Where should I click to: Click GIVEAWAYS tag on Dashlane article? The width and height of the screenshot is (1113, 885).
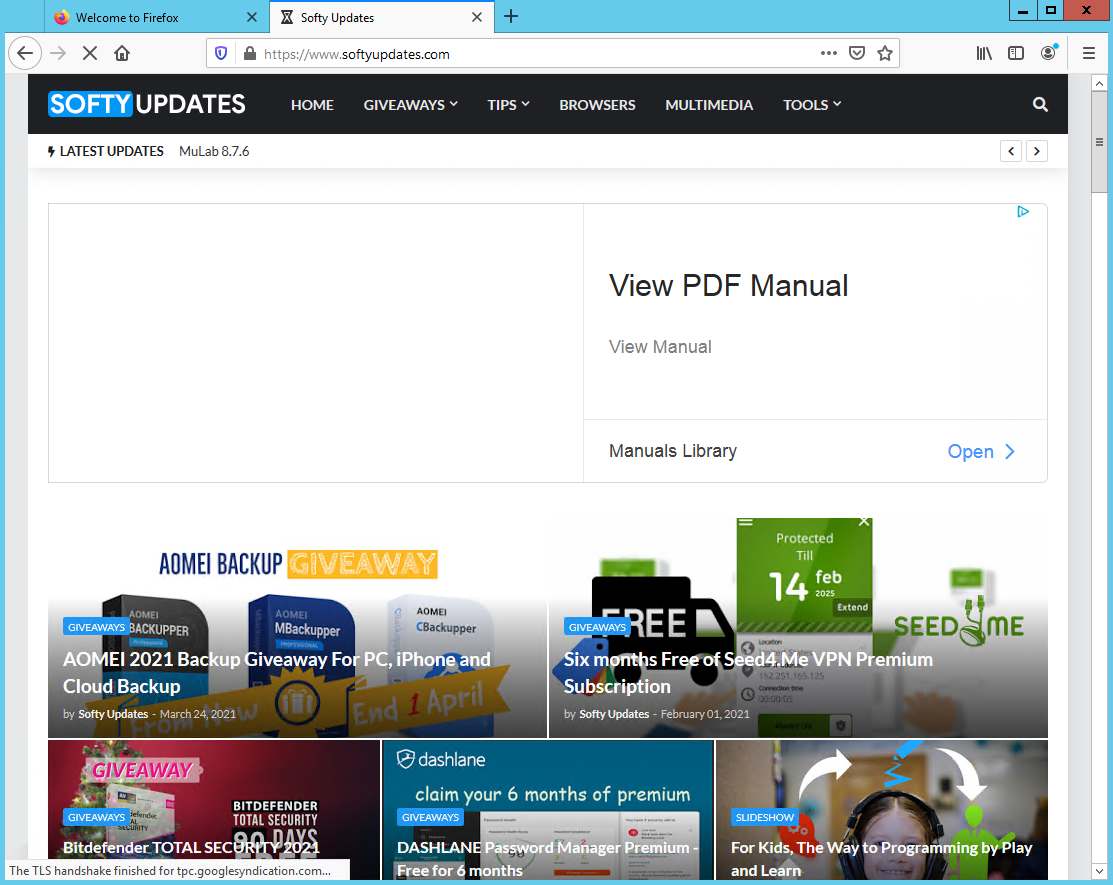pyautogui.click(x=430, y=818)
